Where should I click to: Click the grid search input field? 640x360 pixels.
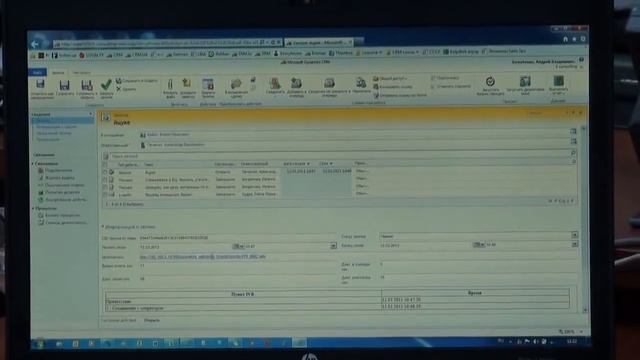[x=339, y=156]
